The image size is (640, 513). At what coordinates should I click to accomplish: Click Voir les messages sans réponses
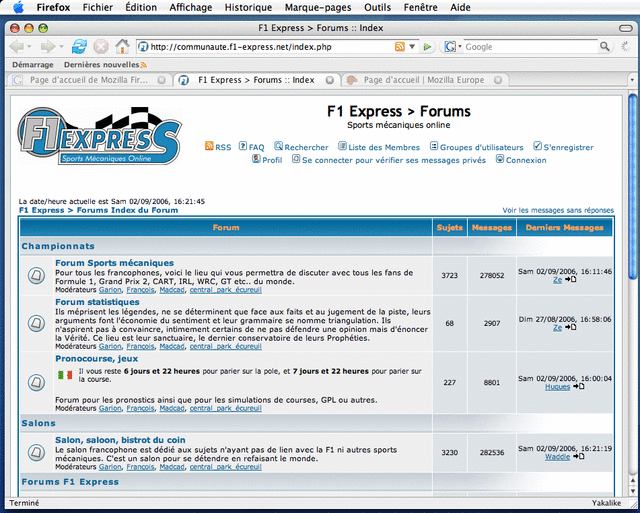pyautogui.click(x=558, y=210)
